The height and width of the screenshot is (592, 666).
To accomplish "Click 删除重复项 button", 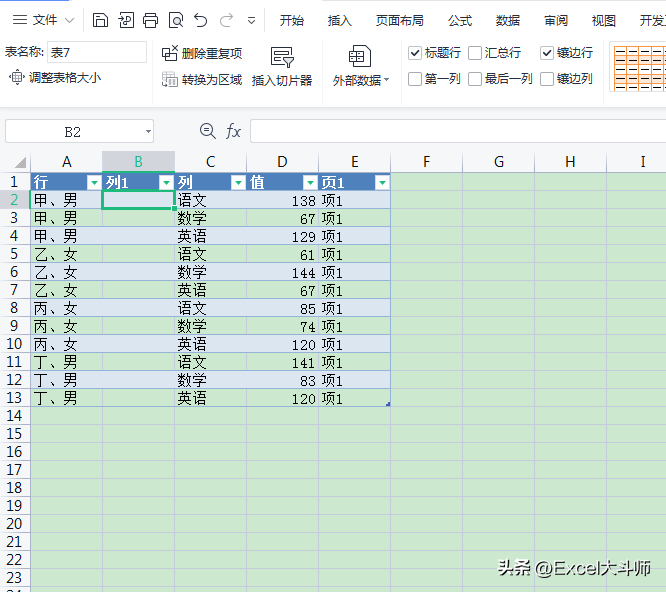I will point(202,54).
